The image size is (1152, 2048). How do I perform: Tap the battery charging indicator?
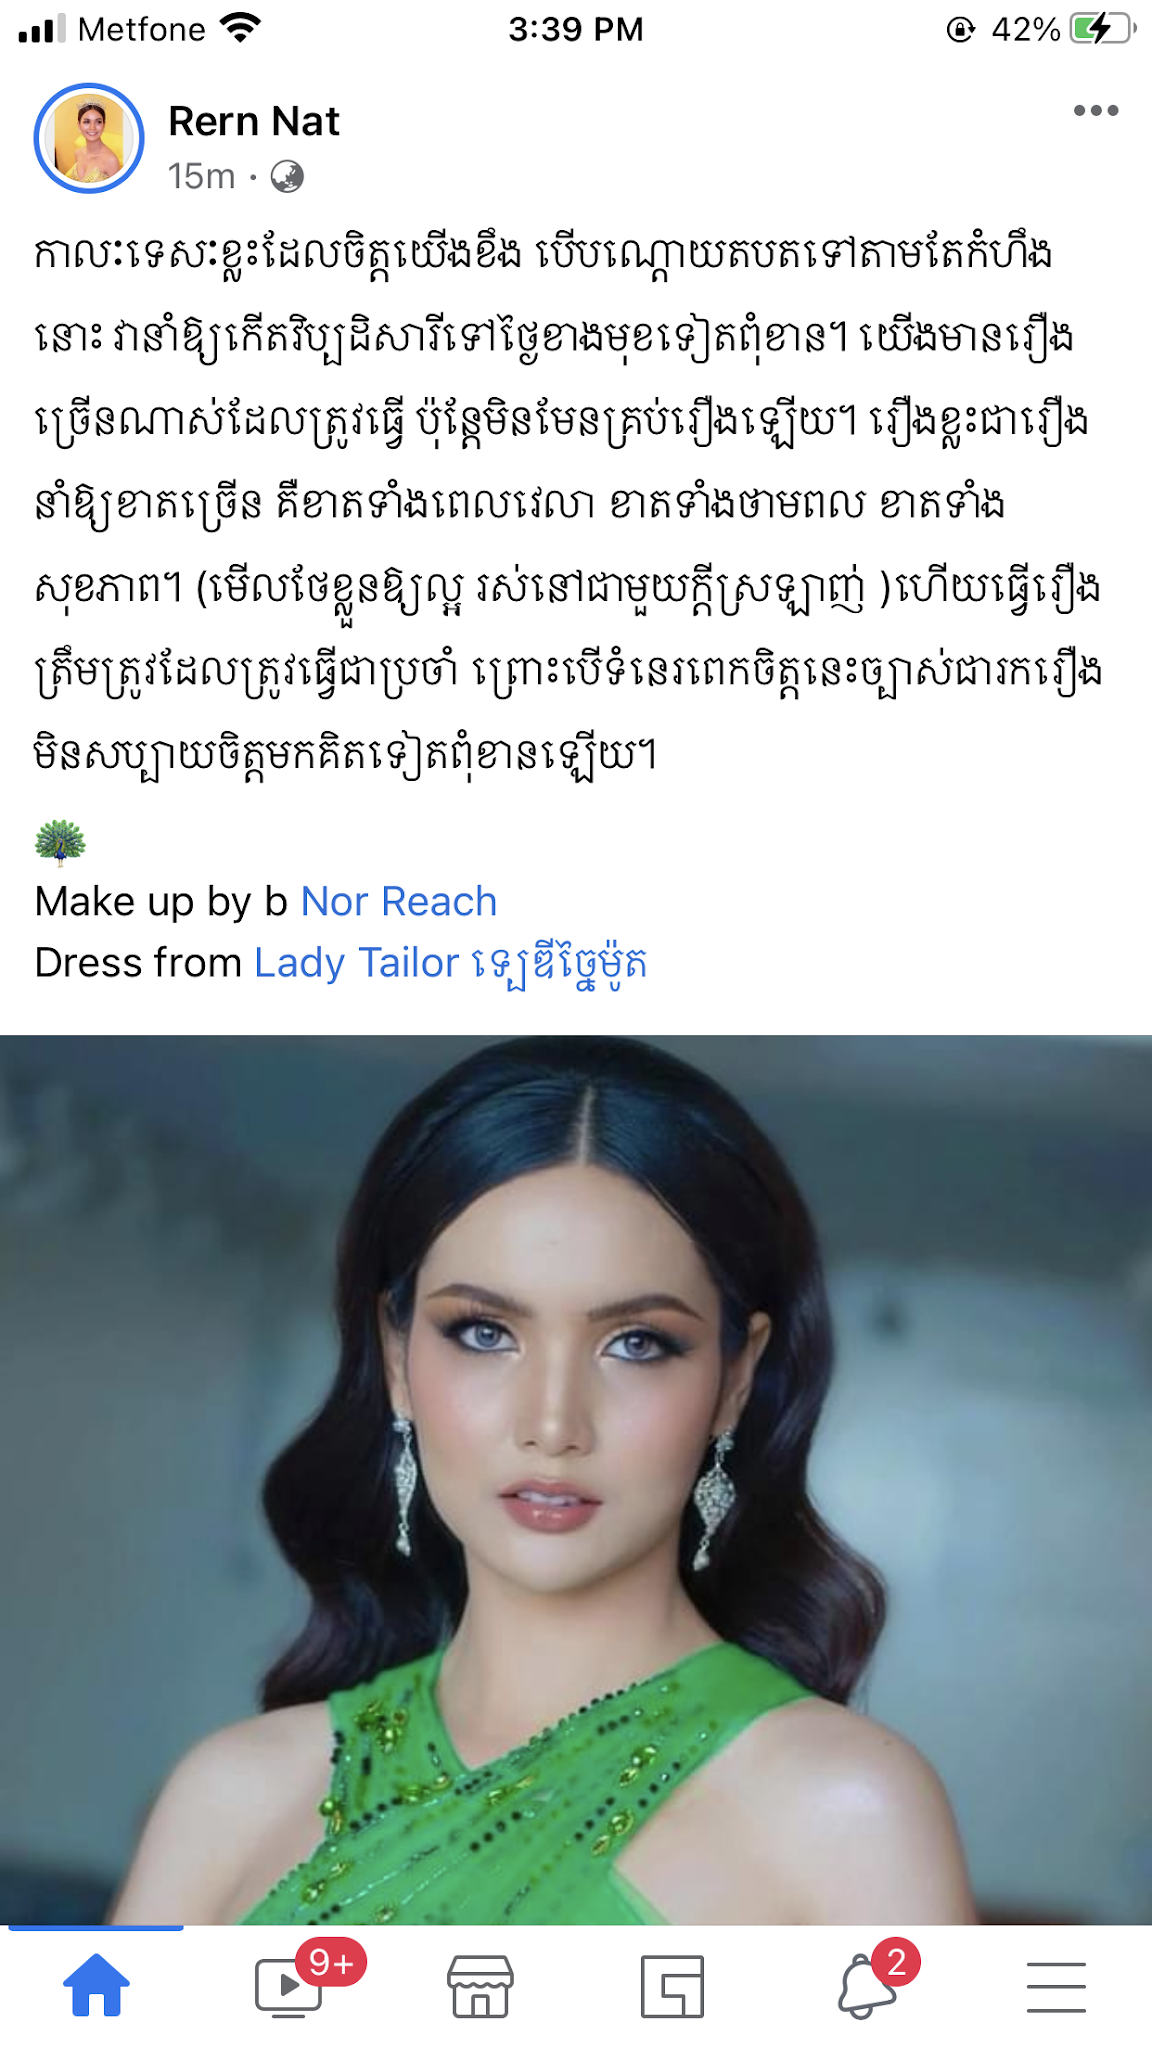click(1102, 29)
